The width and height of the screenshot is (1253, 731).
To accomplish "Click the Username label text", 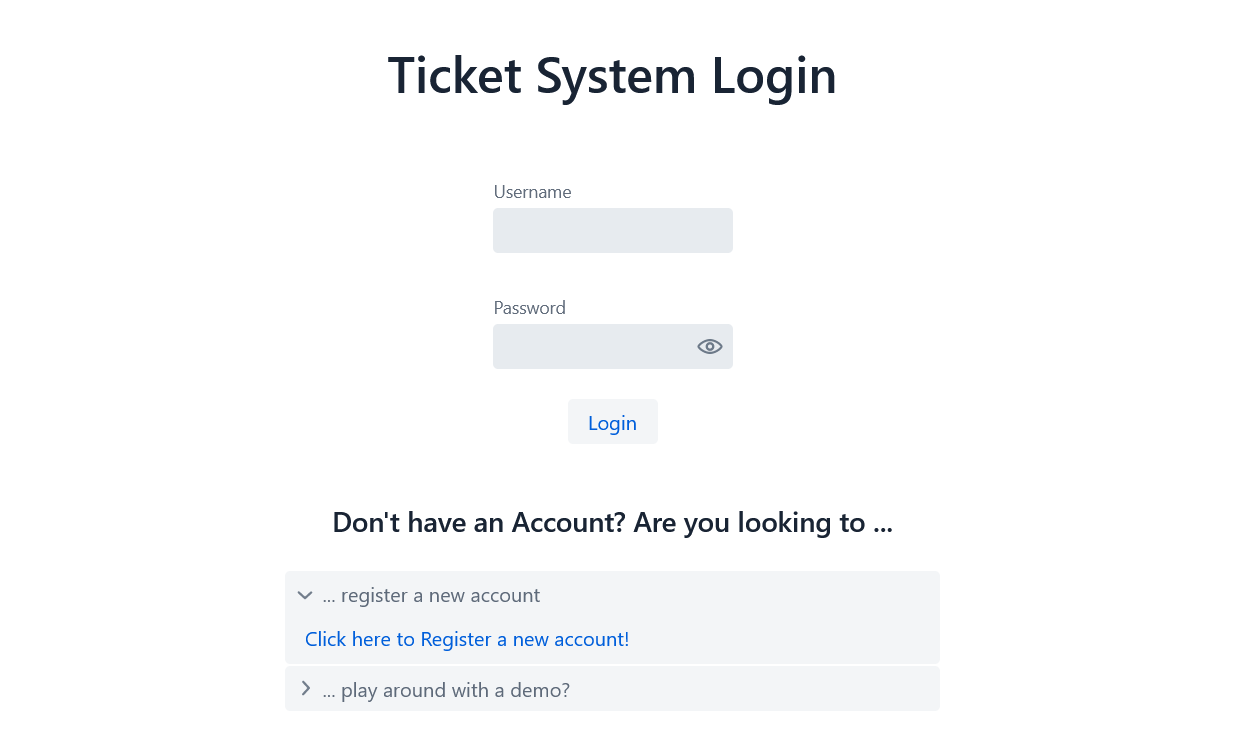I will pos(532,192).
